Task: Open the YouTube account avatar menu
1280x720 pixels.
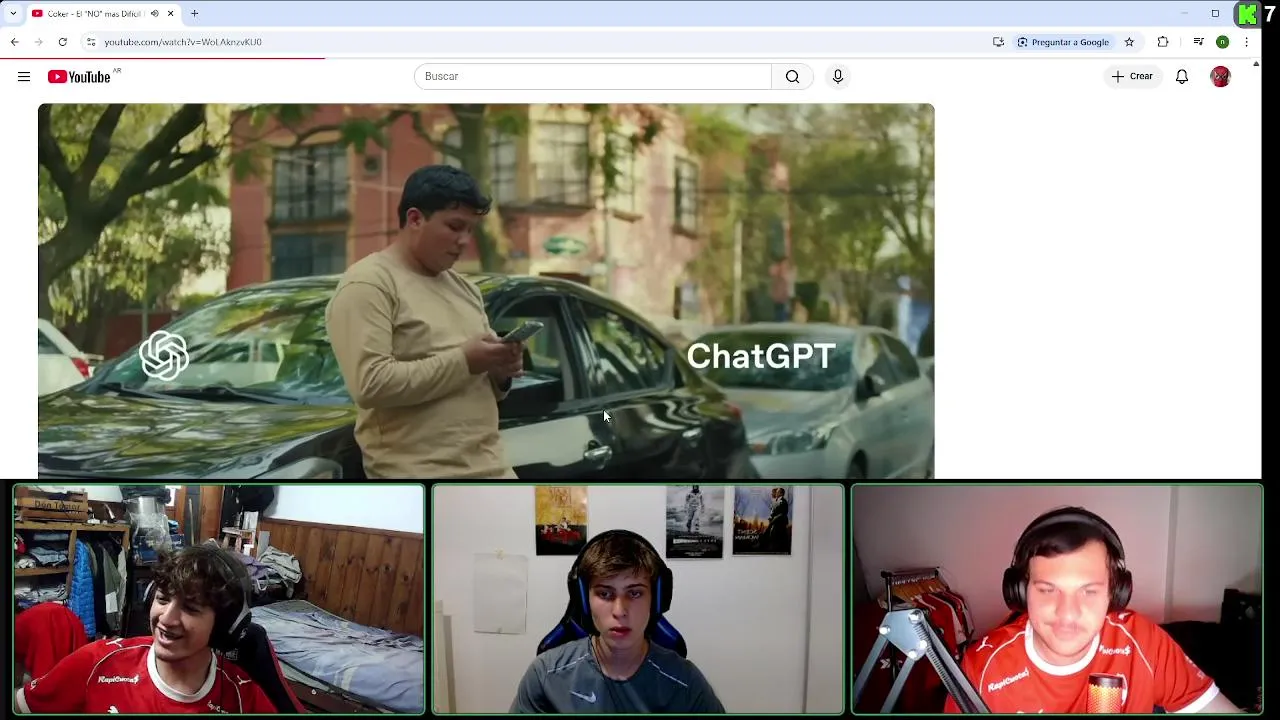Action: point(1220,77)
